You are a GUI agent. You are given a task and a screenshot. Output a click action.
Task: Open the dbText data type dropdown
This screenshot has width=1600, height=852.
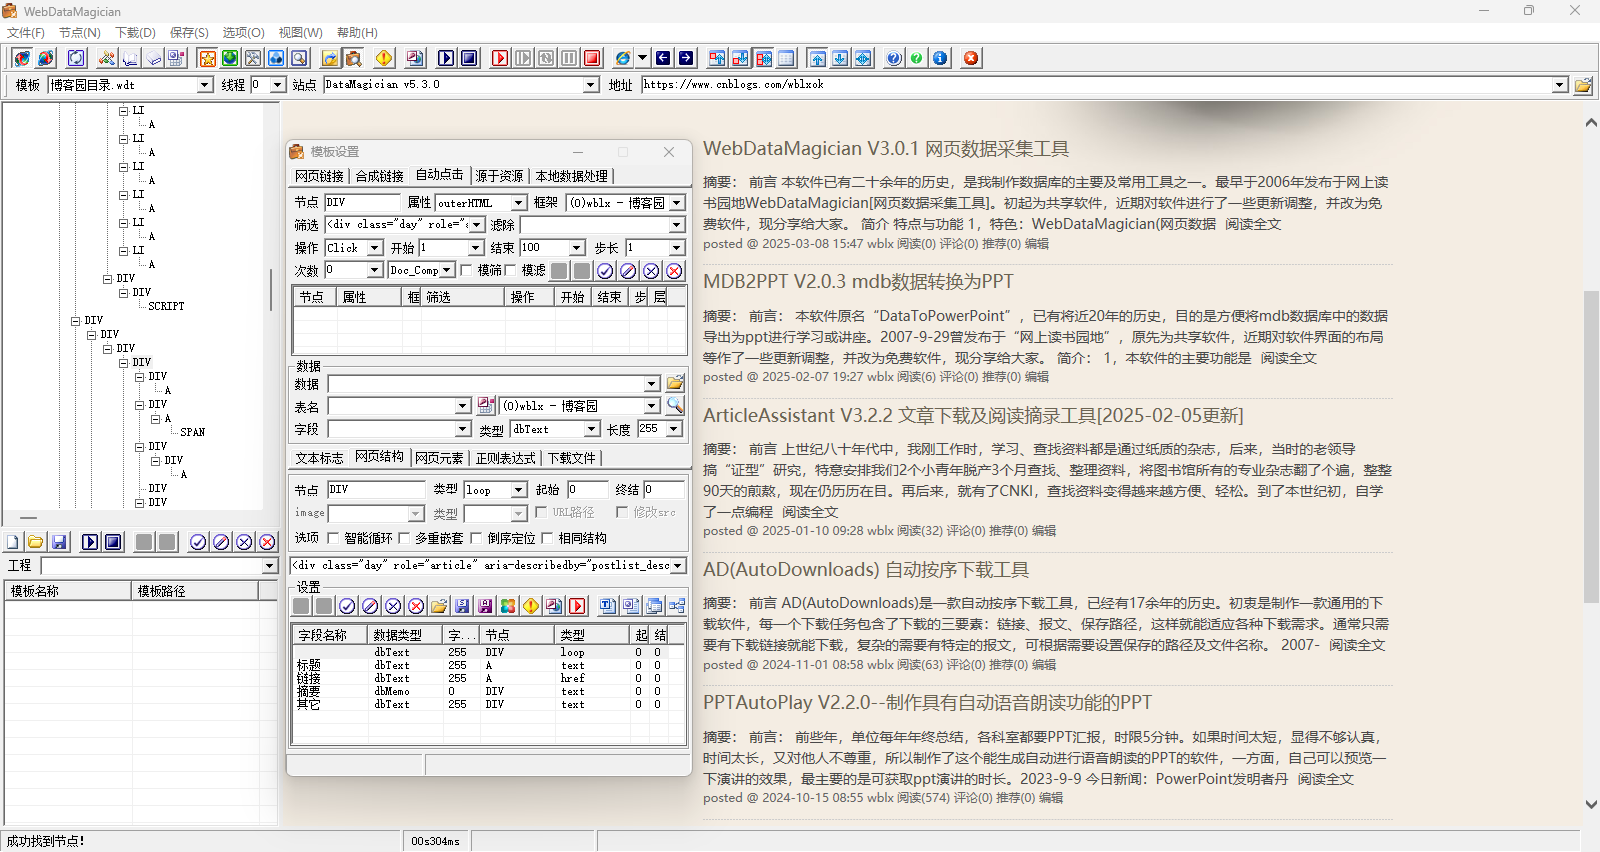pos(592,429)
